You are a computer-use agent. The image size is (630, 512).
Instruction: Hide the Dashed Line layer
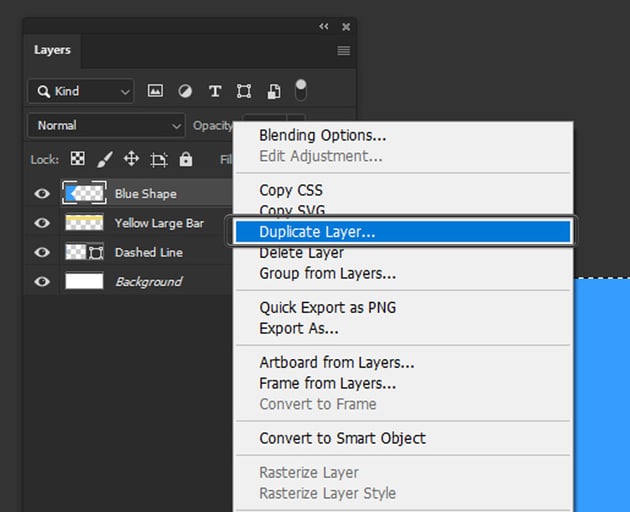tap(42, 252)
